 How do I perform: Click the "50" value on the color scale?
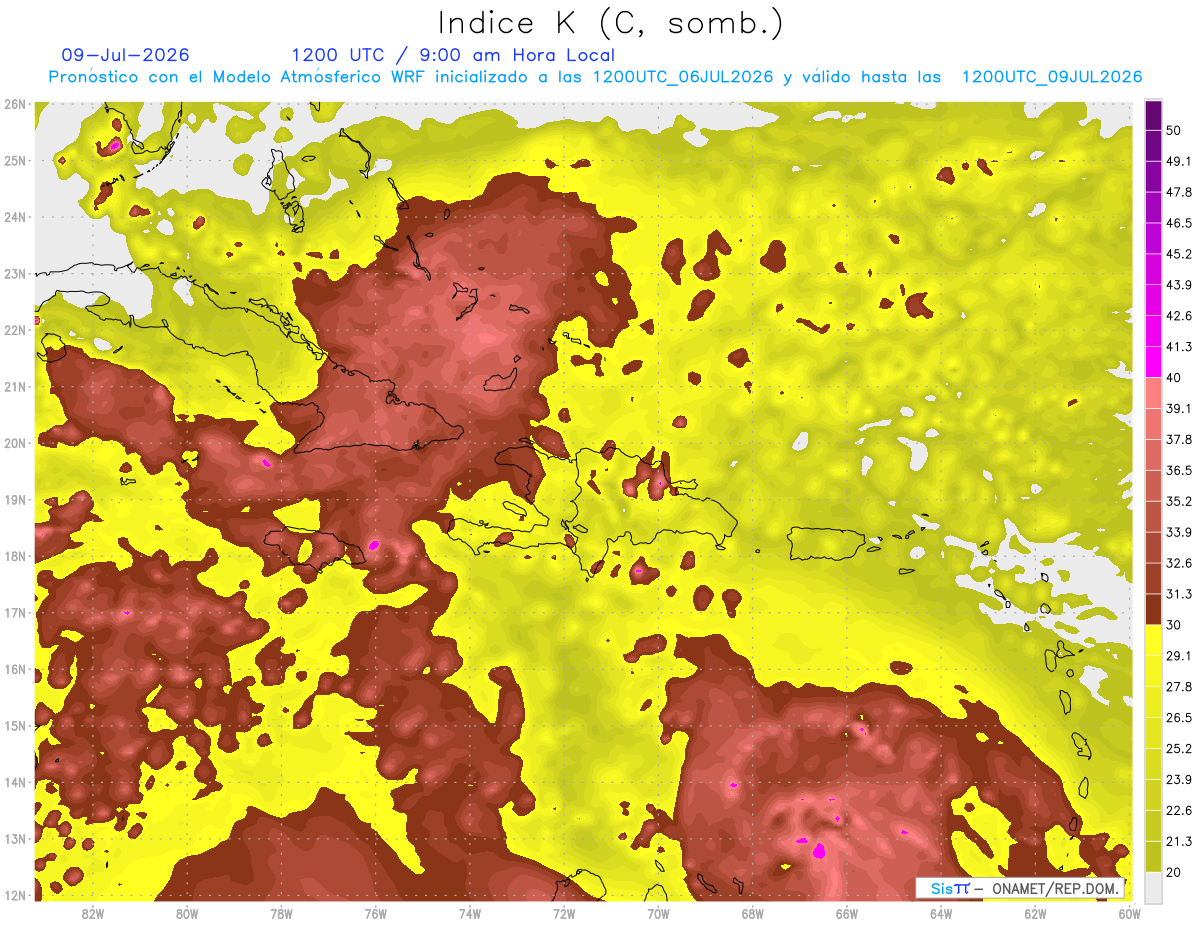click(x=1175, y=130)
